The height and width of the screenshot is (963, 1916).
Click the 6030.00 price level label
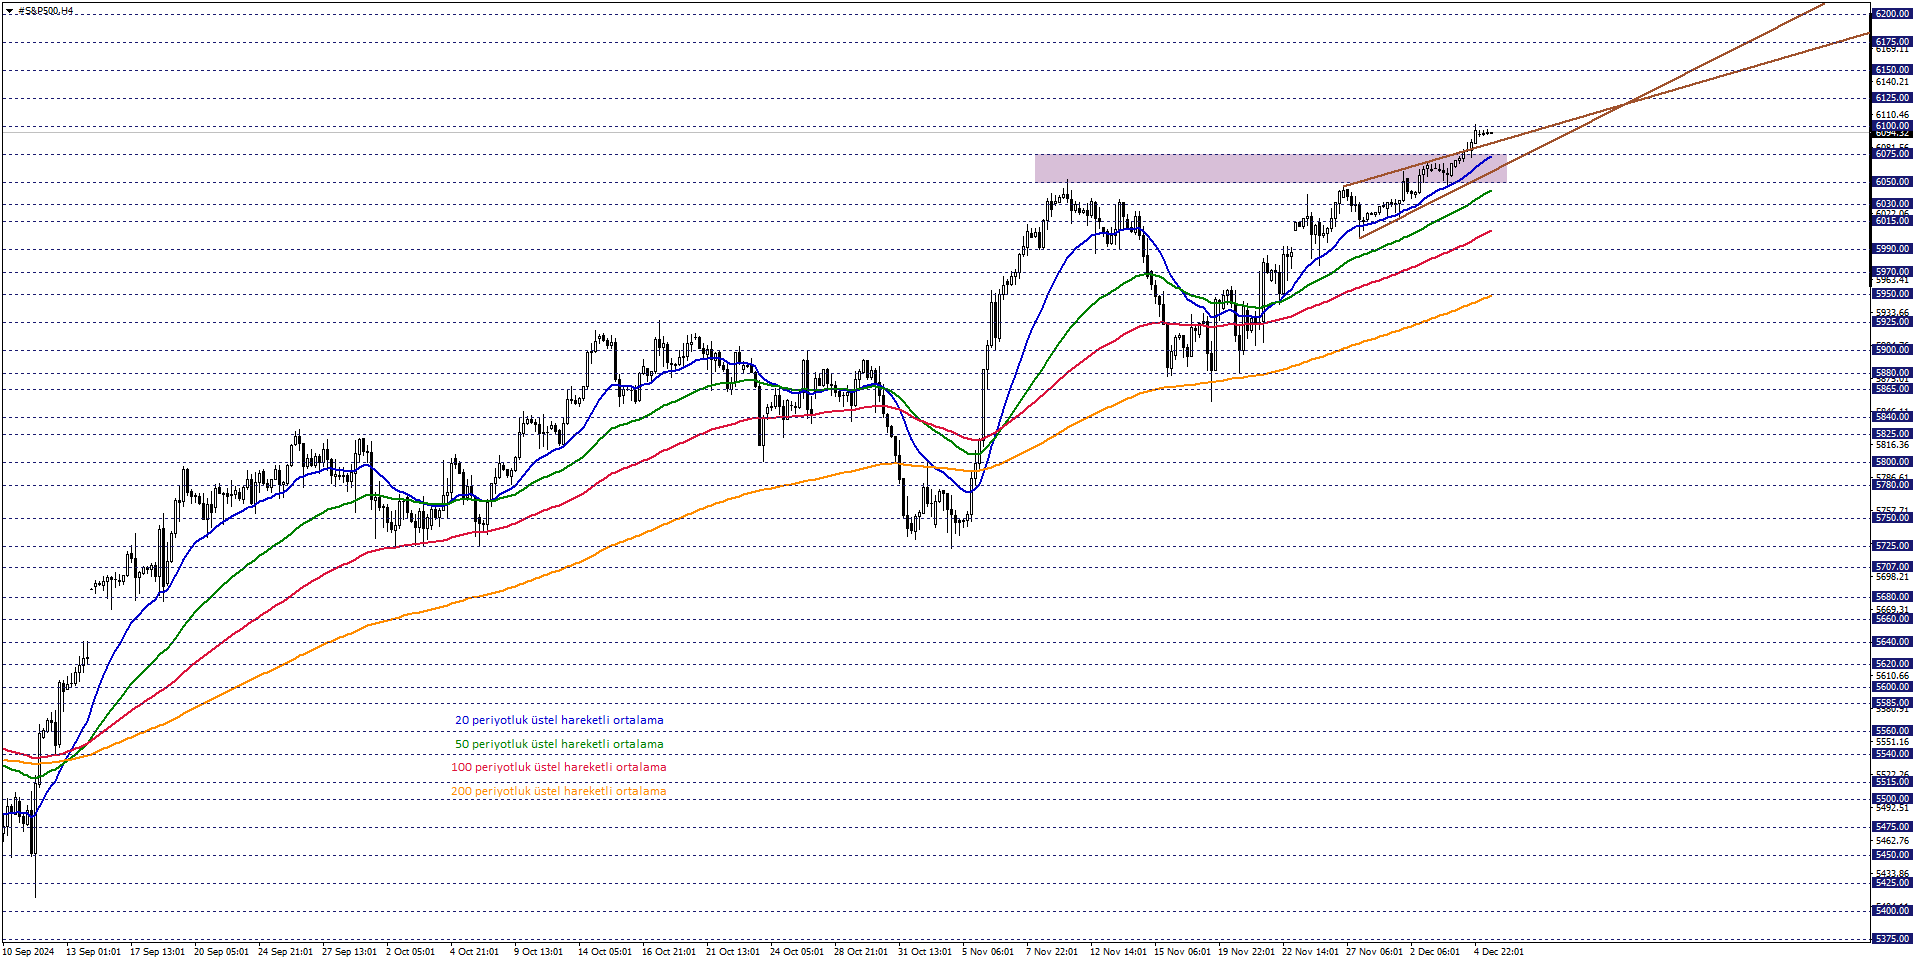[1892, 204]
